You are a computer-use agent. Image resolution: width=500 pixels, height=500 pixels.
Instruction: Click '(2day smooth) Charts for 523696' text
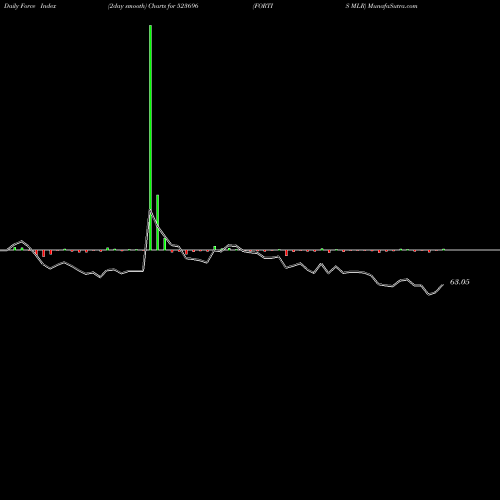(x=153, y=6)
